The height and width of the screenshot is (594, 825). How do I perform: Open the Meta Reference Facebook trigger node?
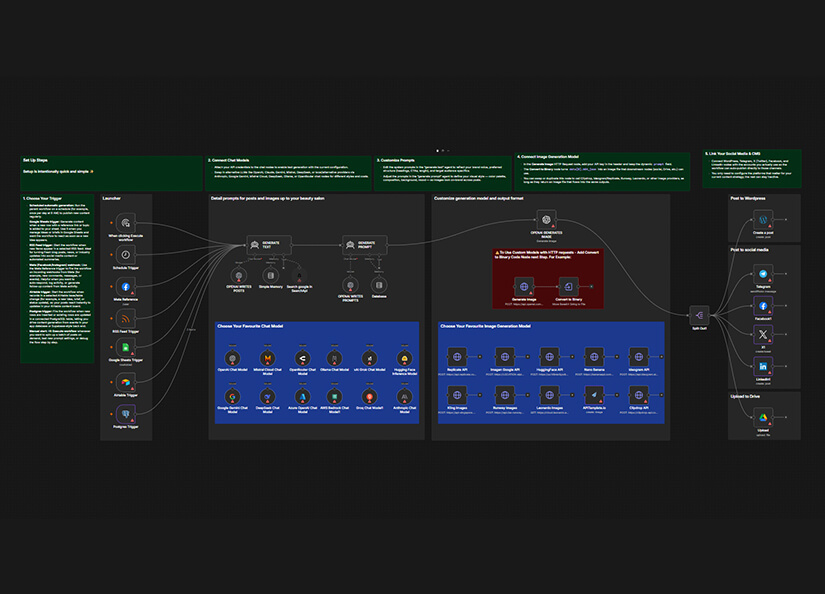[x=126, y=287]
